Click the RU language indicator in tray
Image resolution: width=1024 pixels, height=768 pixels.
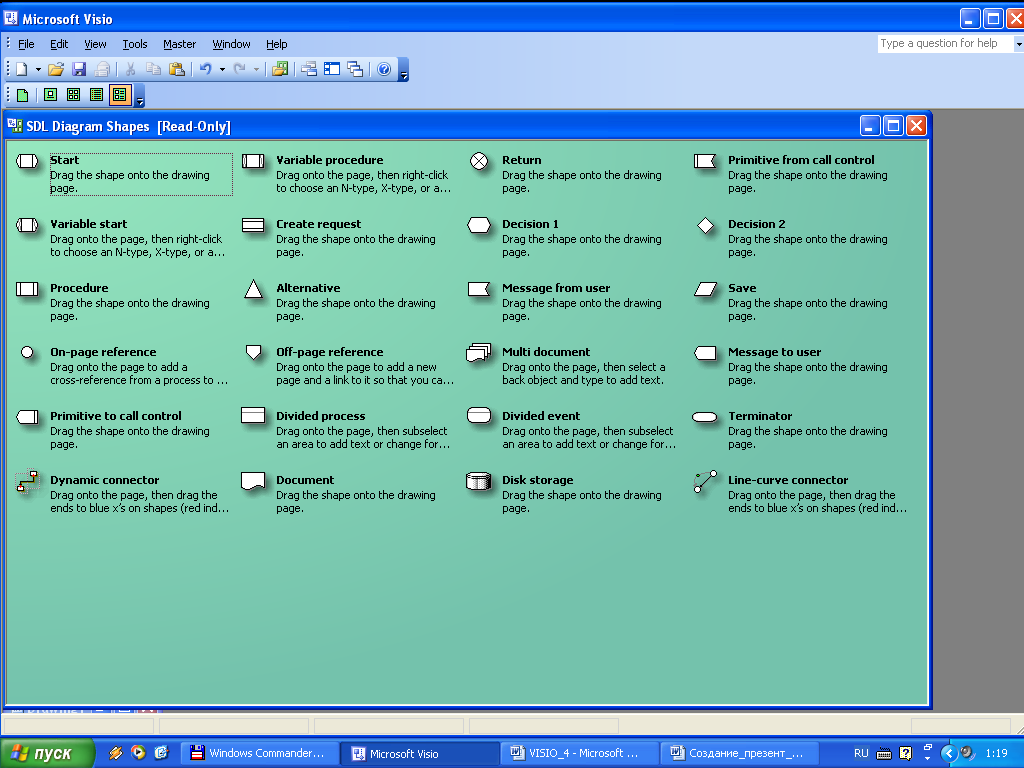click(x=861, y=753)
